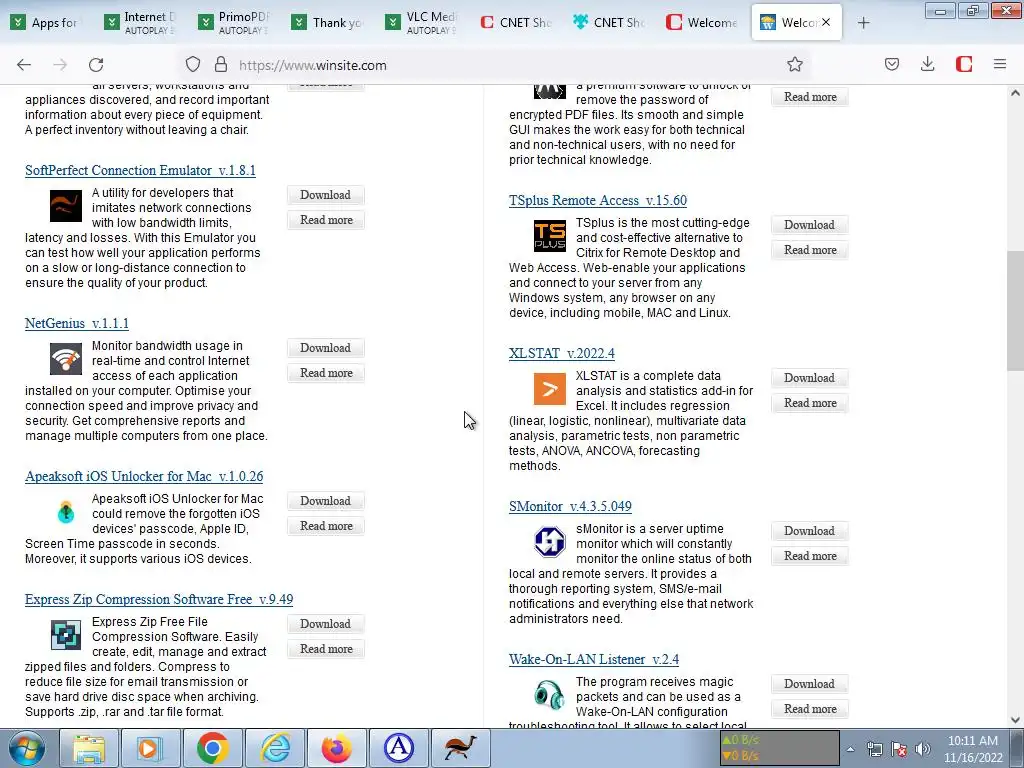Viewport: 1024px width, 768px height.
Task: Click the taskbar clock showing 10:11 AM
Action: click(x=973, y=749)
